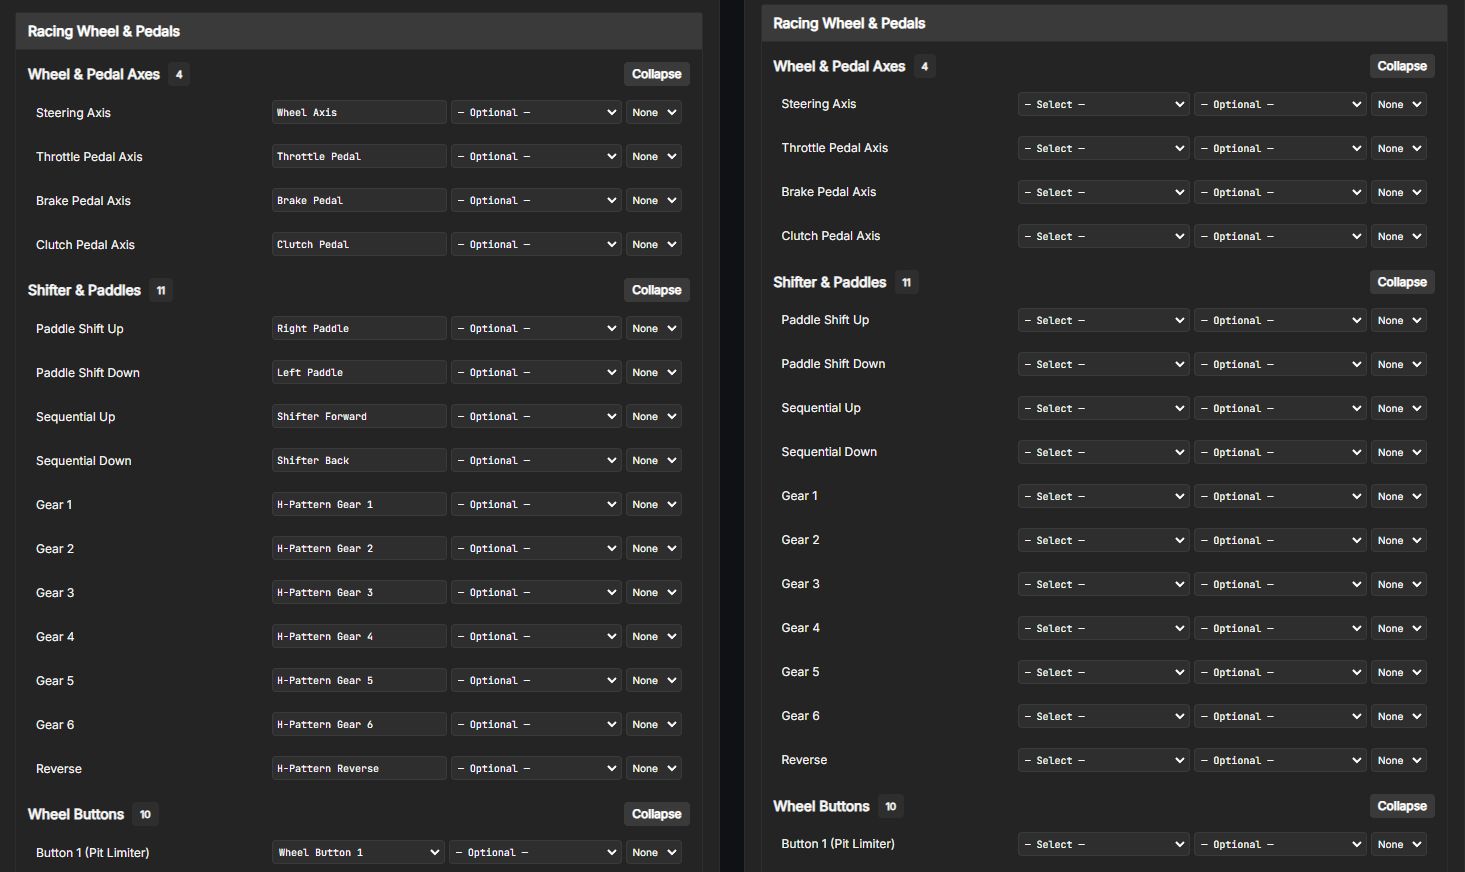Open Select dropdown for Sequential Up

pos(1104,408)
